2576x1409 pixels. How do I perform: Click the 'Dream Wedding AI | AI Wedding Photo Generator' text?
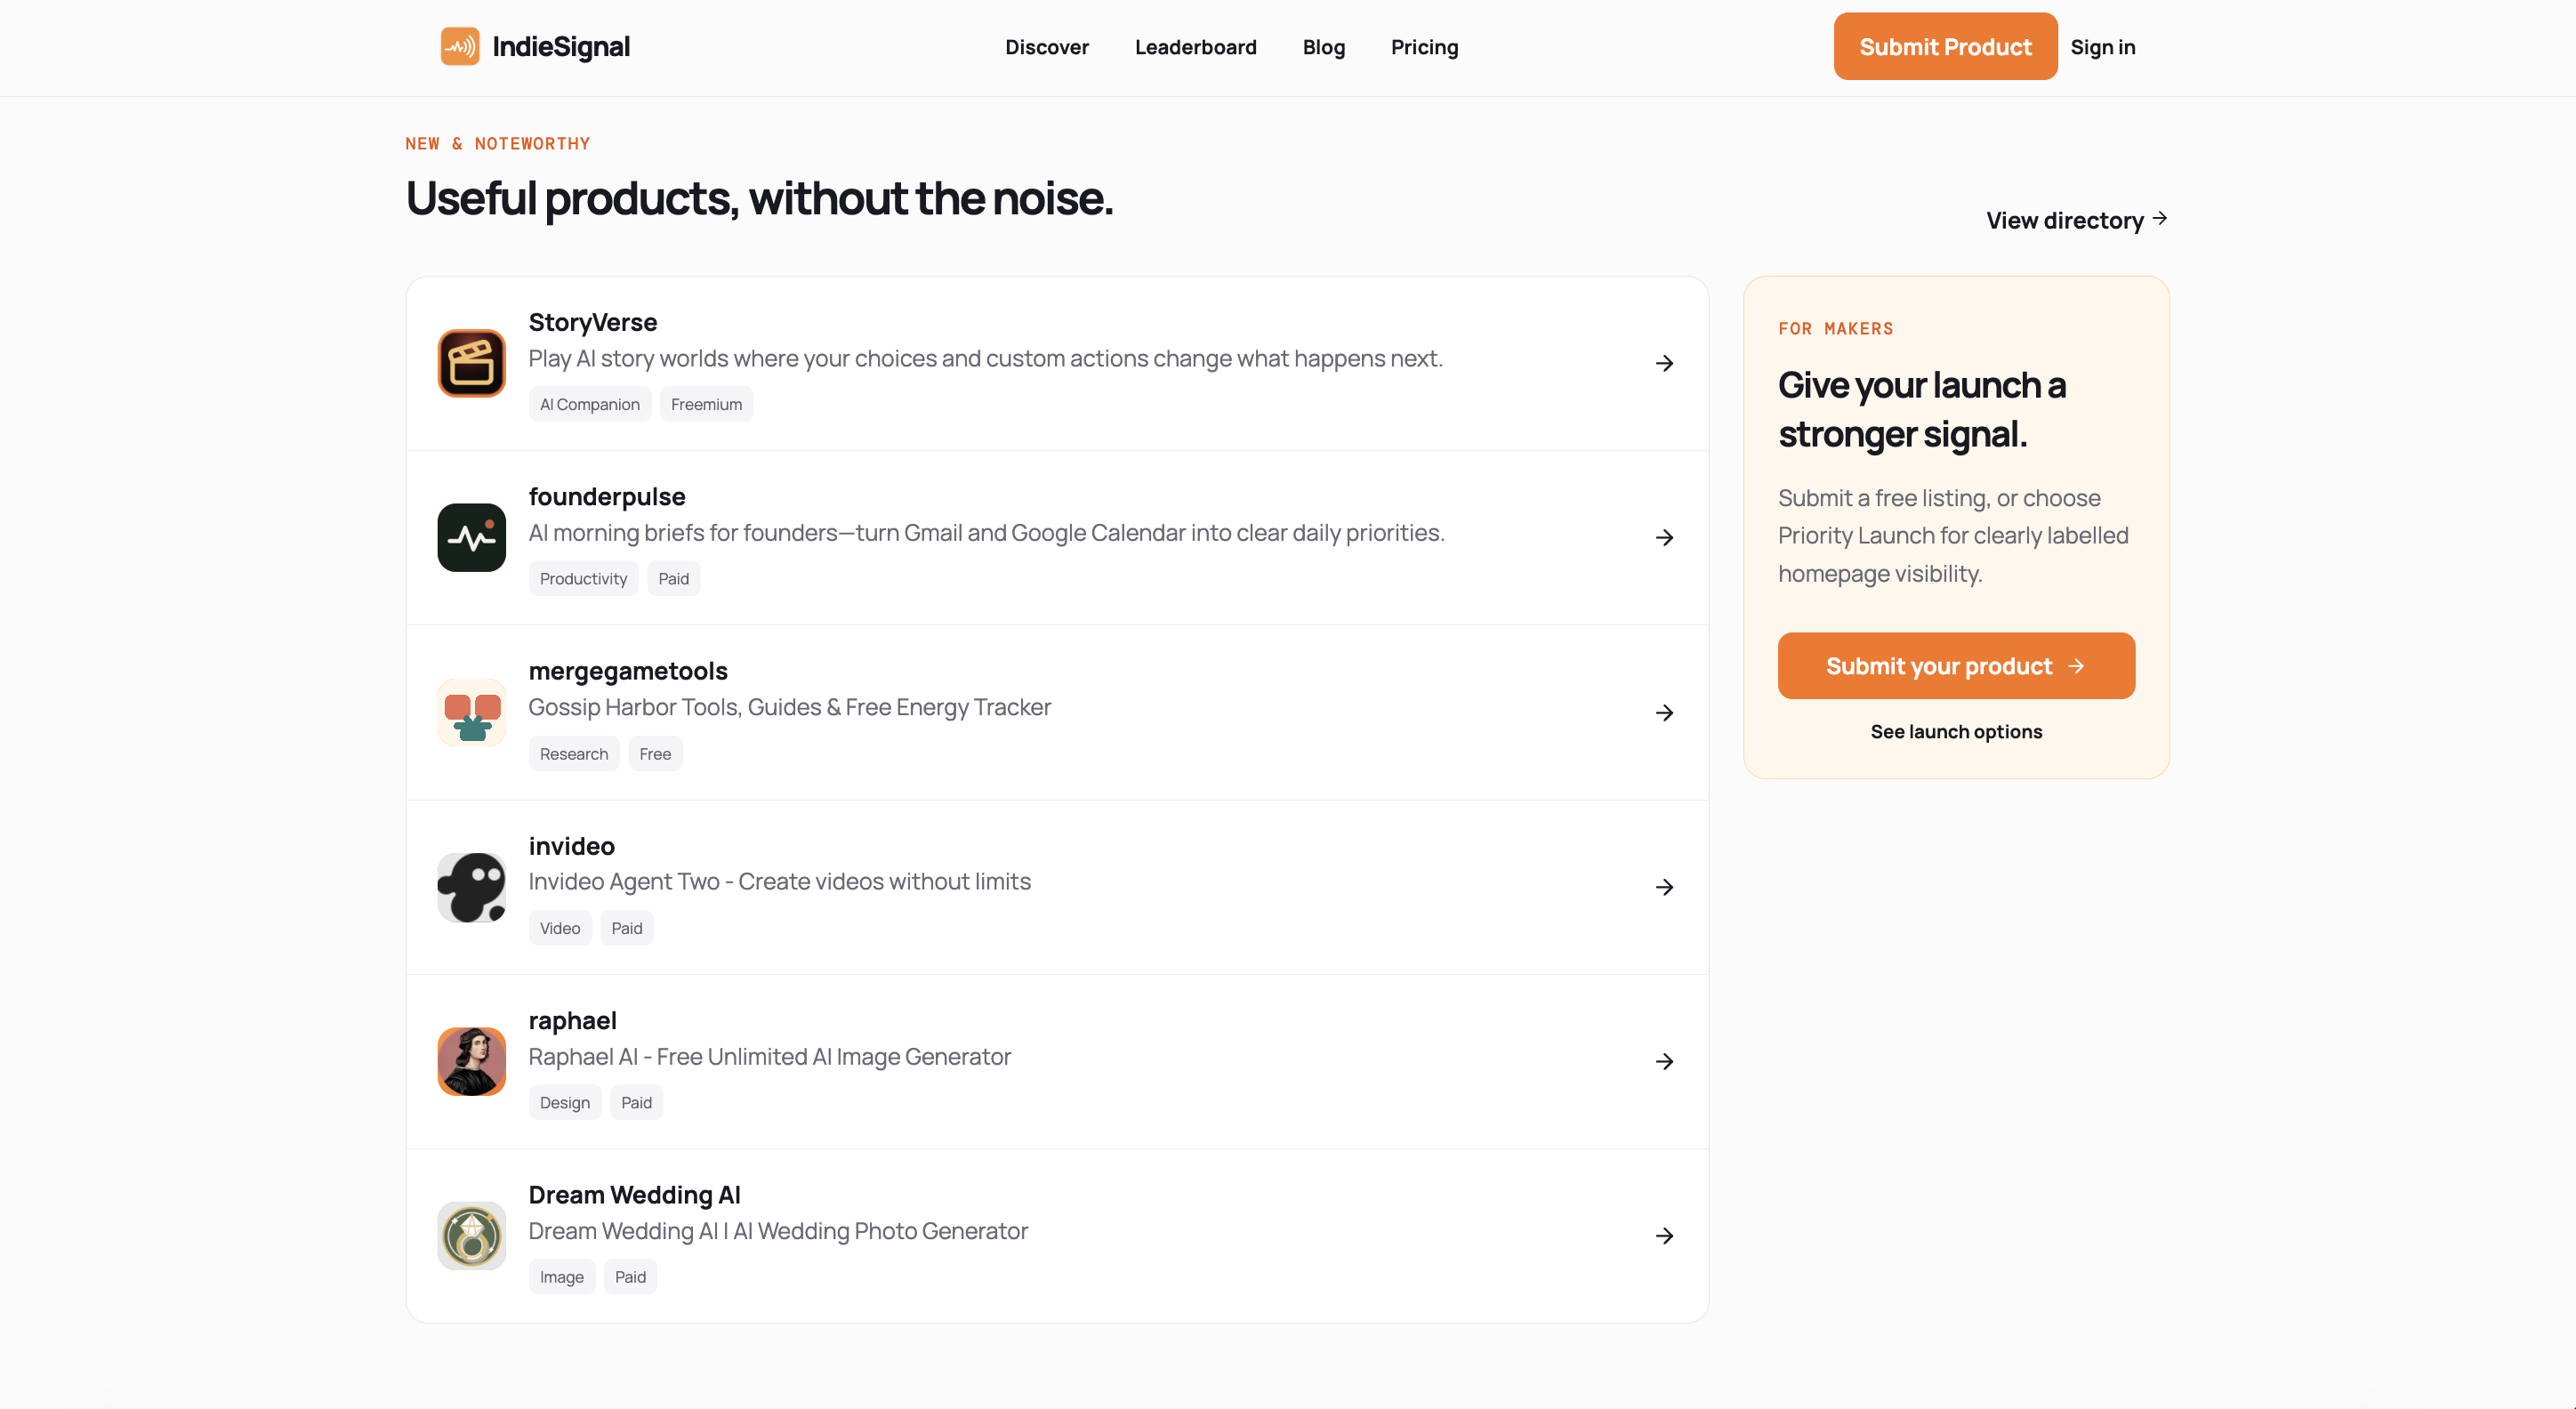pyautogui.click(x=778, y=1231)
